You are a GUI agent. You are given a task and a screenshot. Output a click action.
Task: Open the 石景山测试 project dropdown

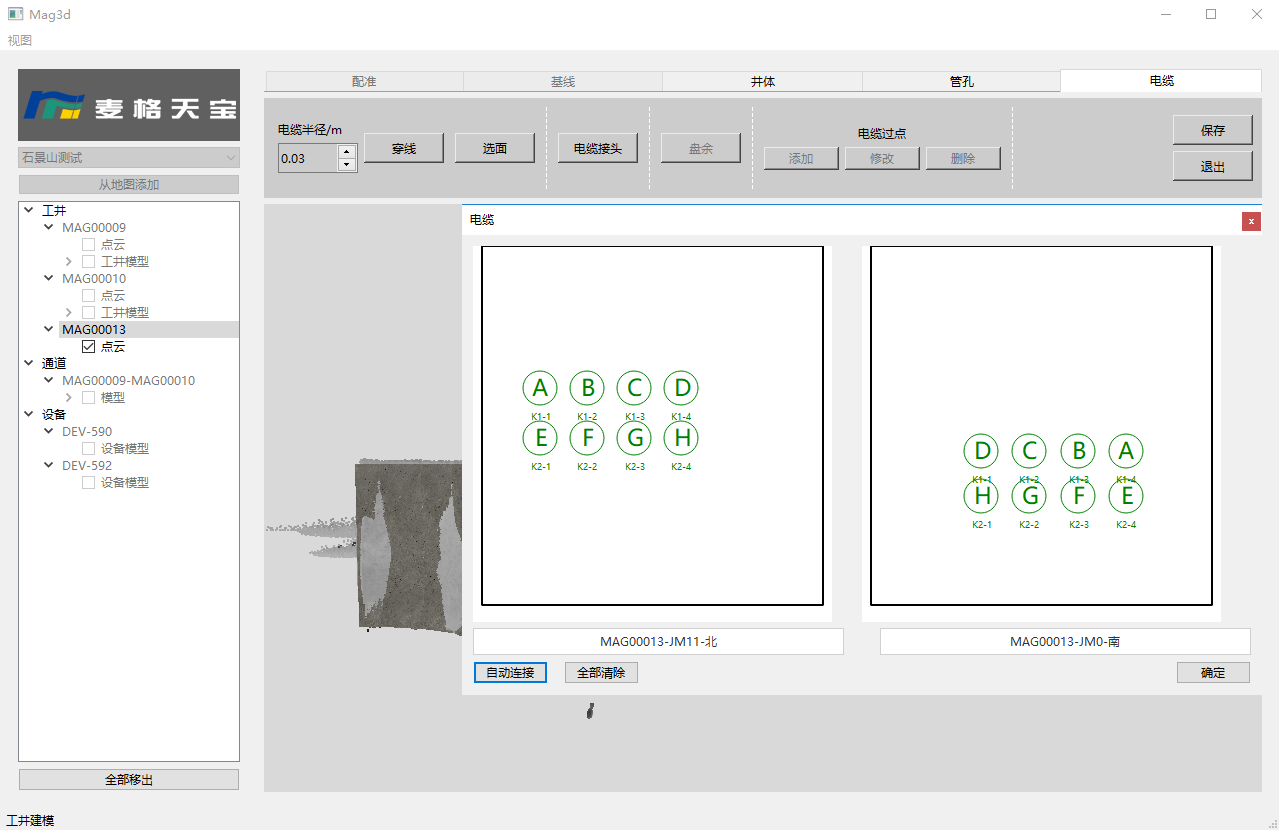pos(129,158)
